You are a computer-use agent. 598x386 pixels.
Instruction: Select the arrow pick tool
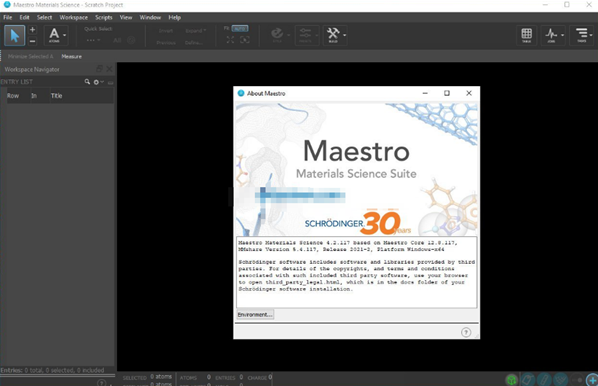click(x=14, y=35)
